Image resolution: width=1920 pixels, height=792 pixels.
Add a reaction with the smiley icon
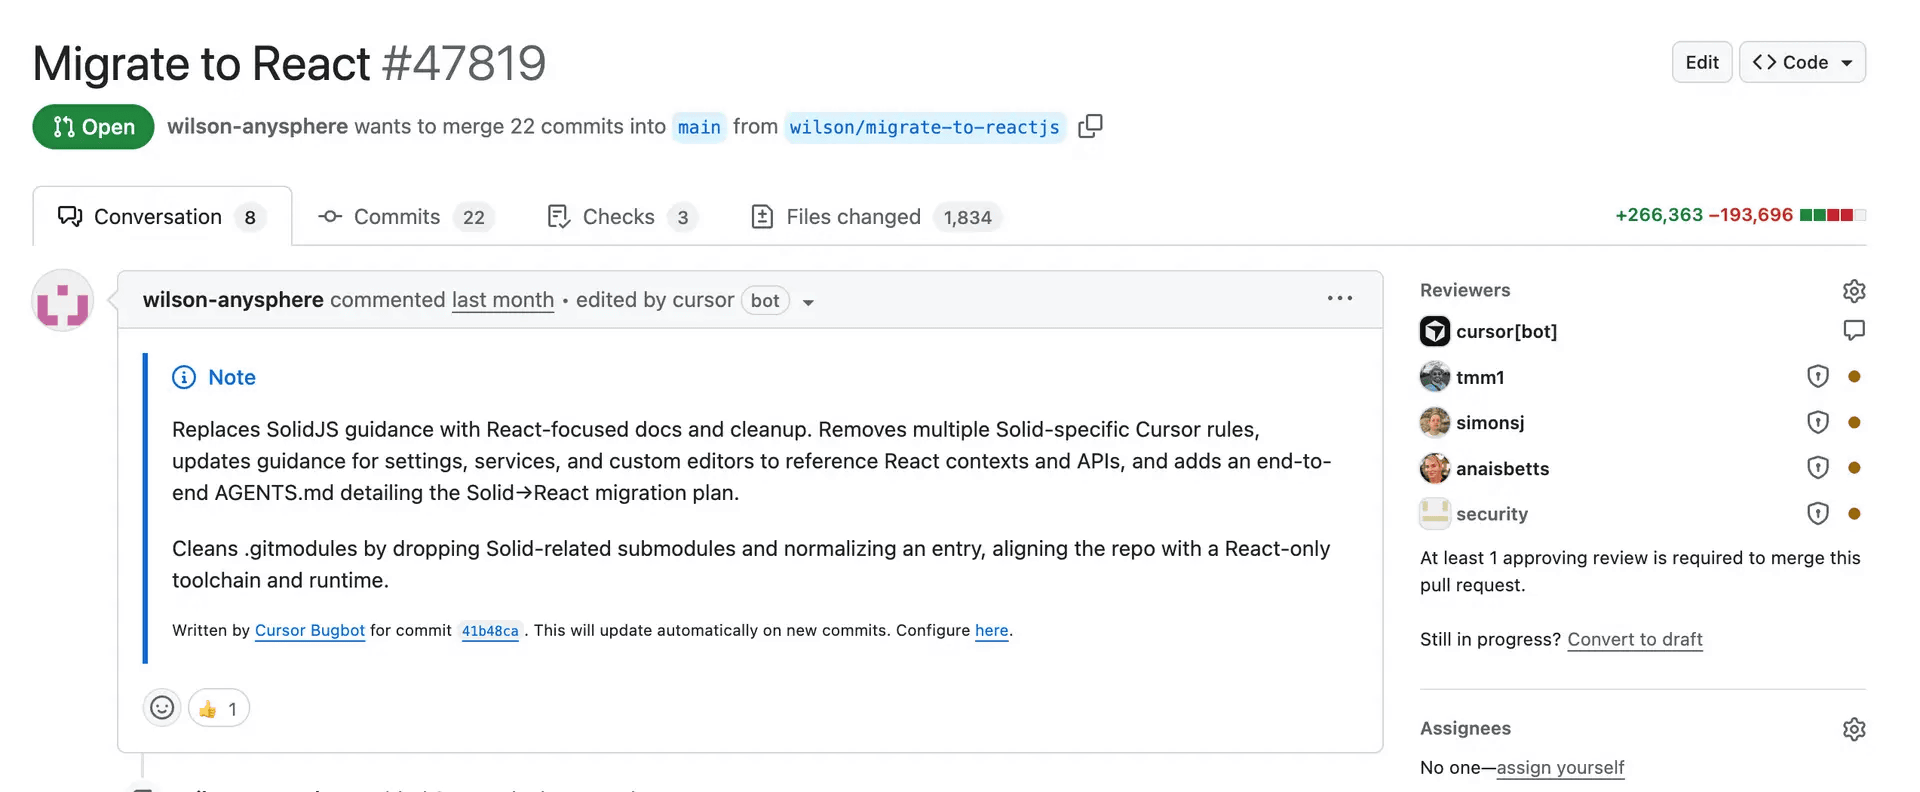point(162,708)
